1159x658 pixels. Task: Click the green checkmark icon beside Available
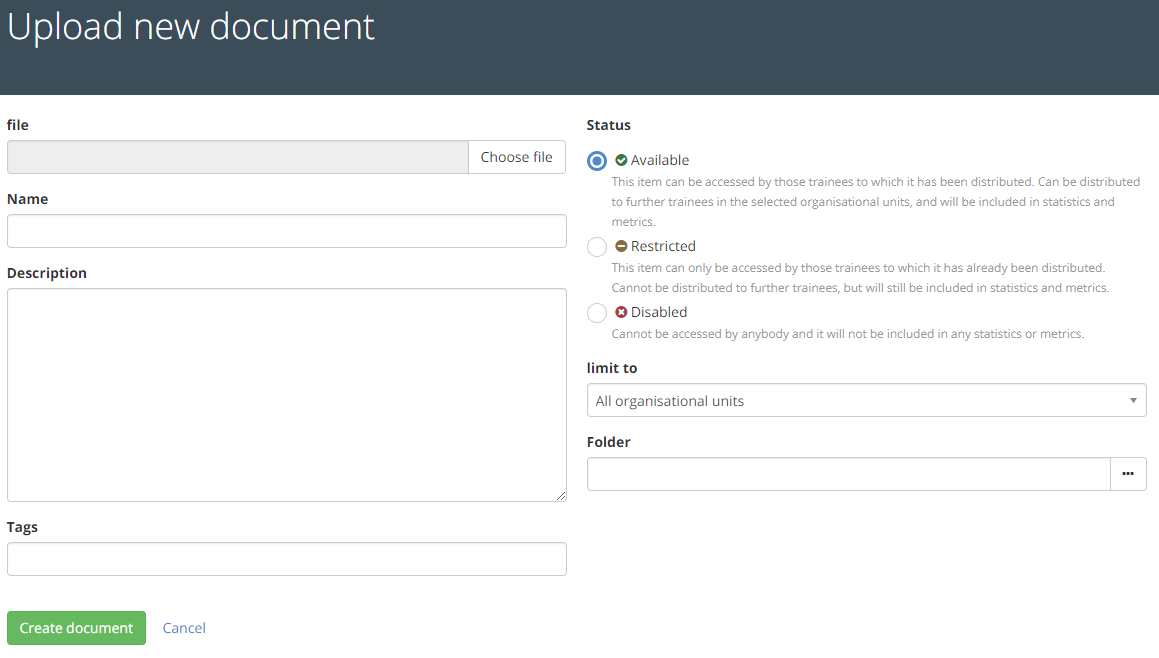click(x=621, y=160)
